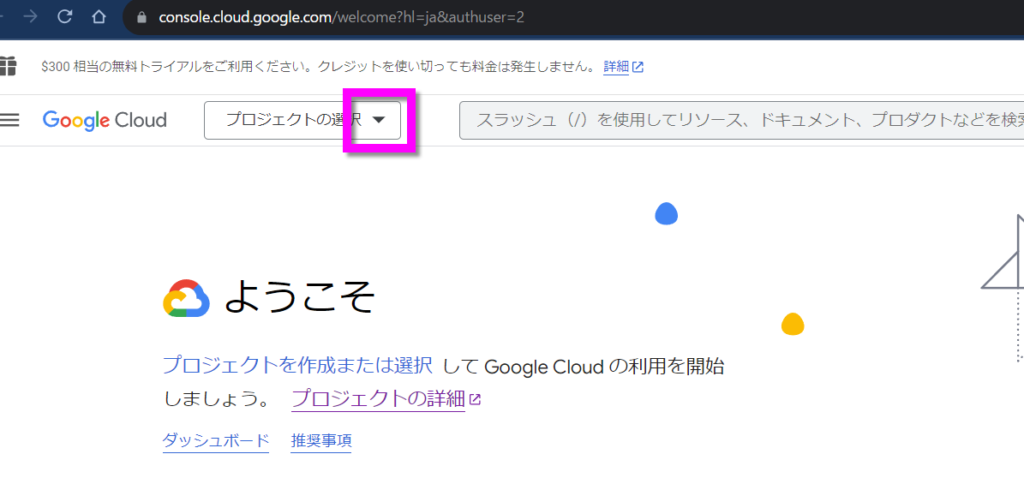Focus the スラッシュ resource search field
The height and width of the screenshot is (478, 1024).
coord(741,120)
